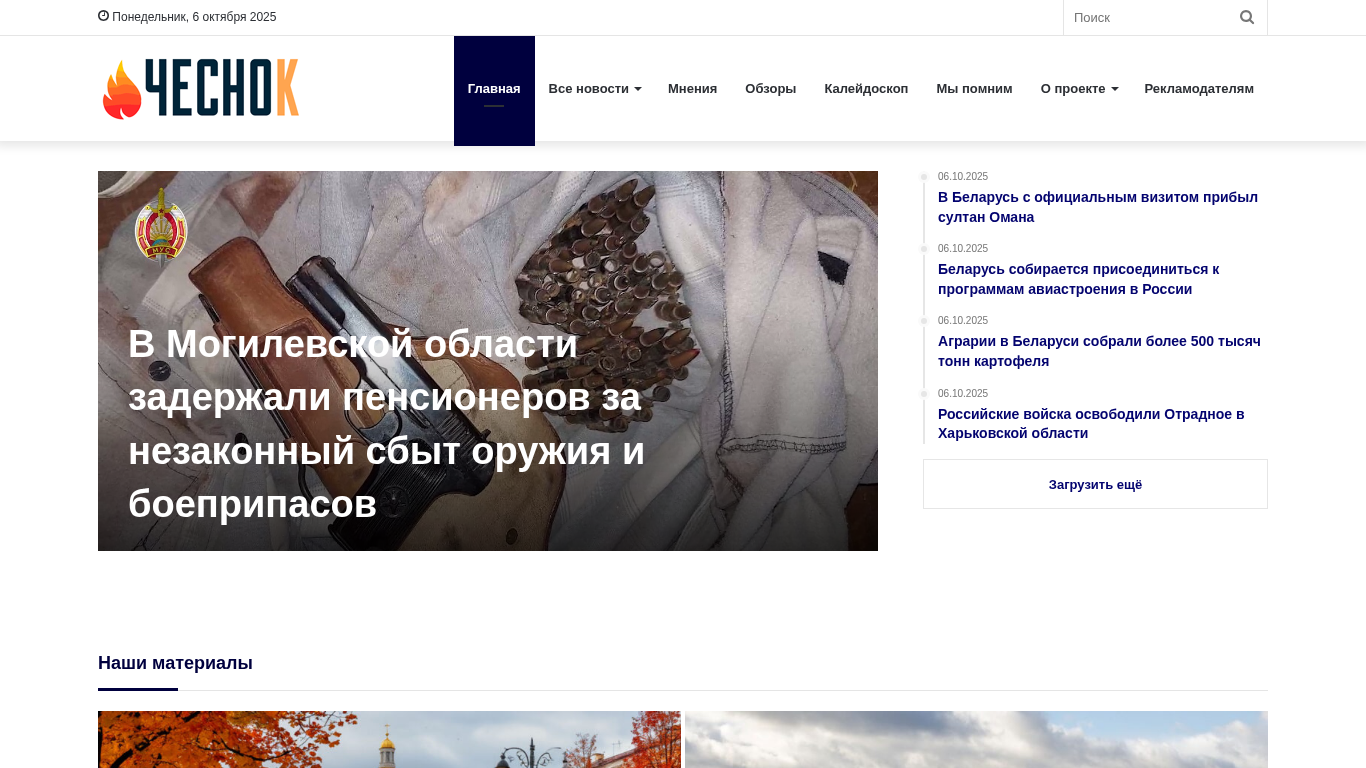Open article on Belarus joining aviation programs
This screenshot has width=1366, height=768.
click(x=1079, y=279)
